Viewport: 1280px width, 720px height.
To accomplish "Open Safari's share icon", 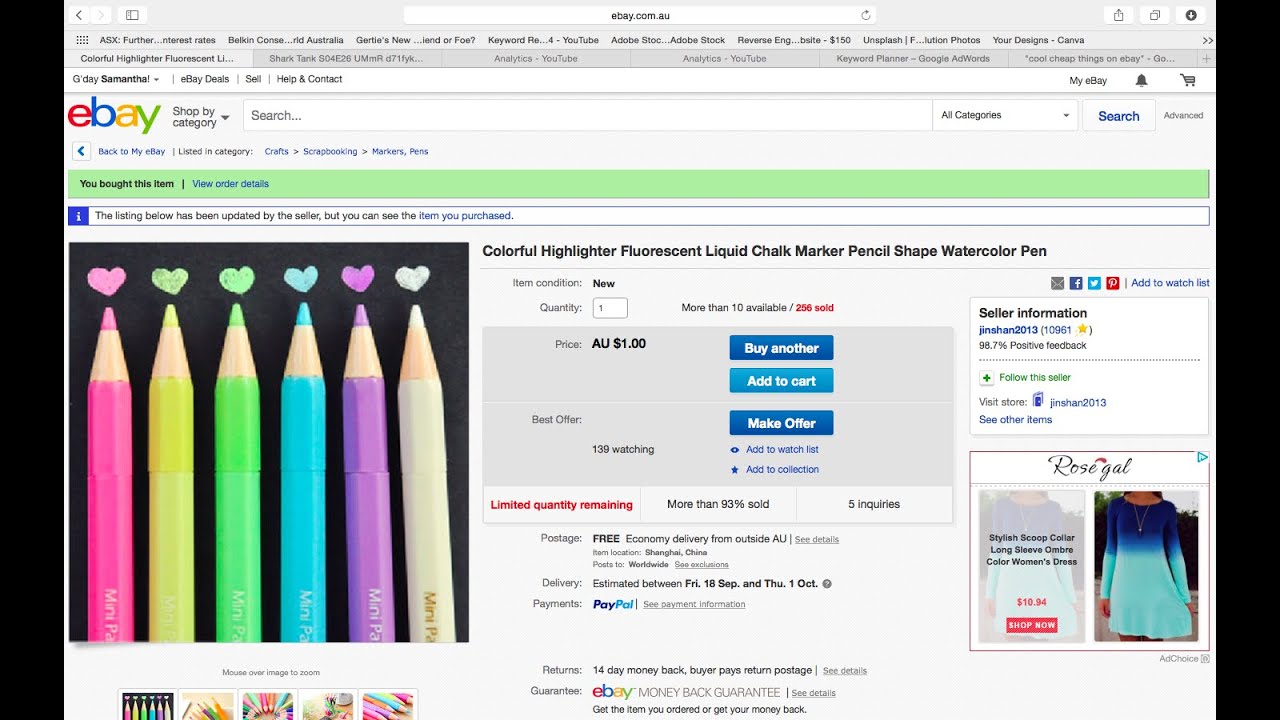I will coord(1119,15).
